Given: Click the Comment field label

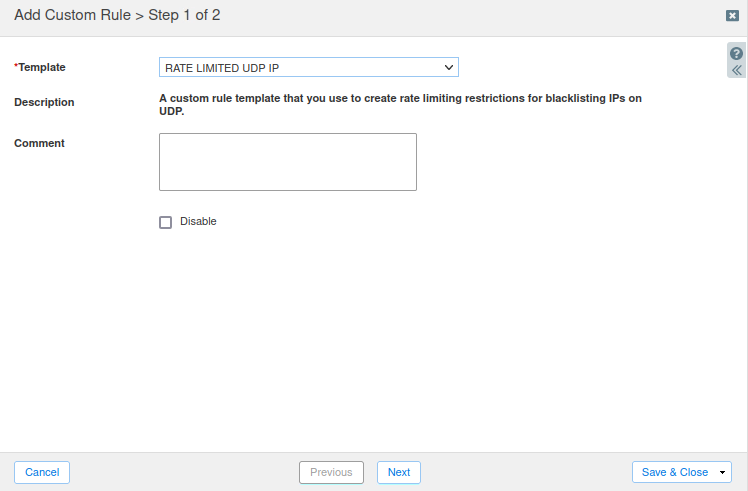Looking at the screenshot, I should [39, 143].
